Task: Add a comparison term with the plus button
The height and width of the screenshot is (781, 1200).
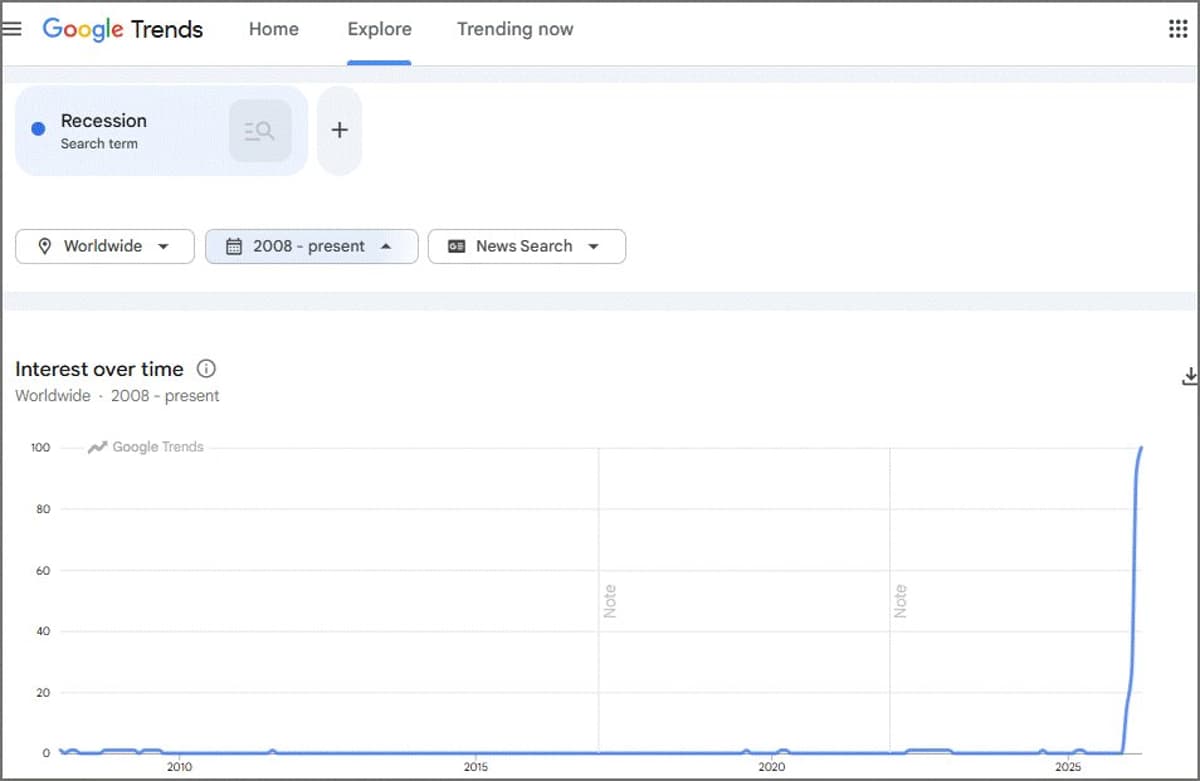Action: [x=339, y=131]
